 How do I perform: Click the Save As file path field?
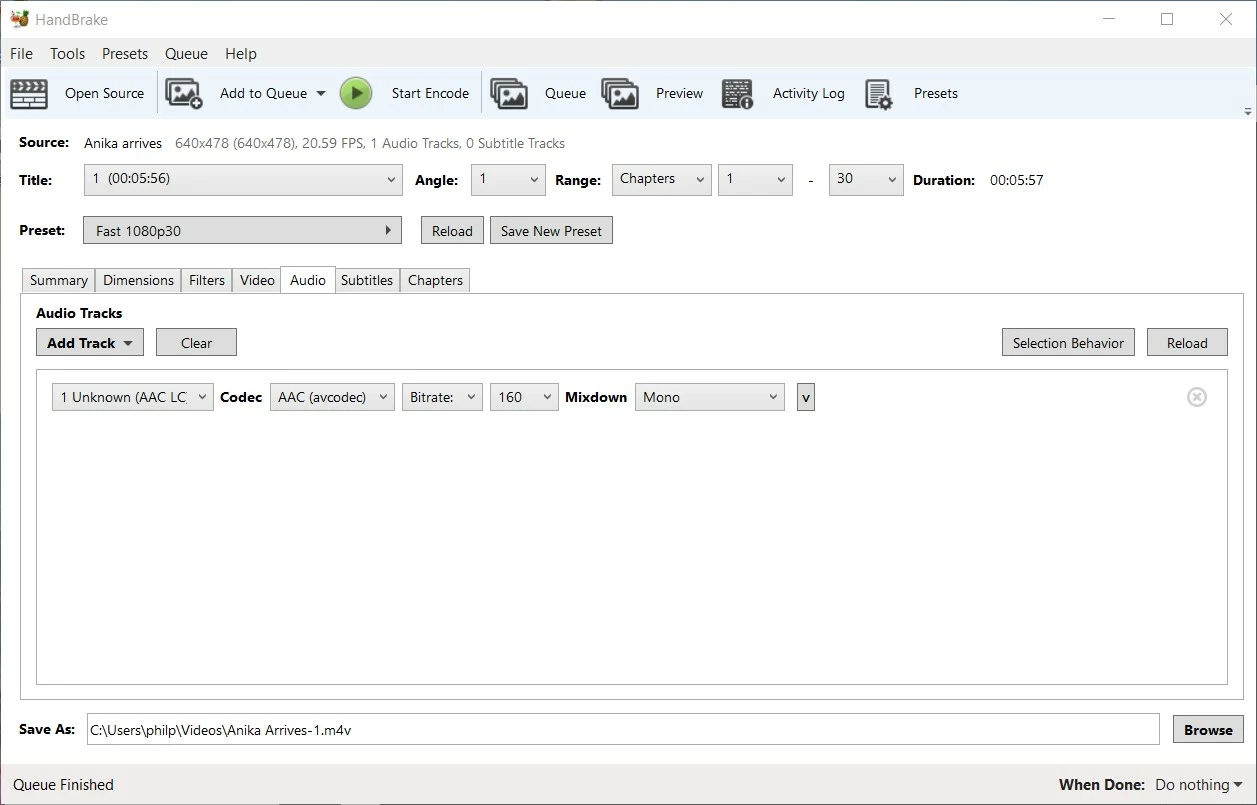click(x=623, y=729)
